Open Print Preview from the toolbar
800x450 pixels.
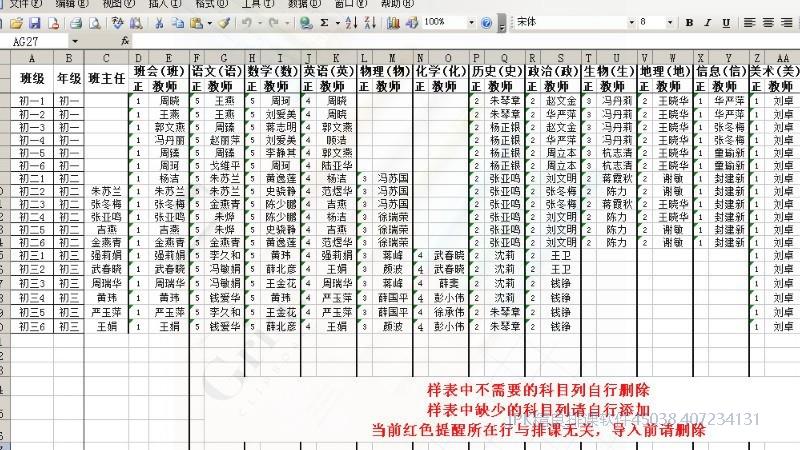(x=95, y=23)
